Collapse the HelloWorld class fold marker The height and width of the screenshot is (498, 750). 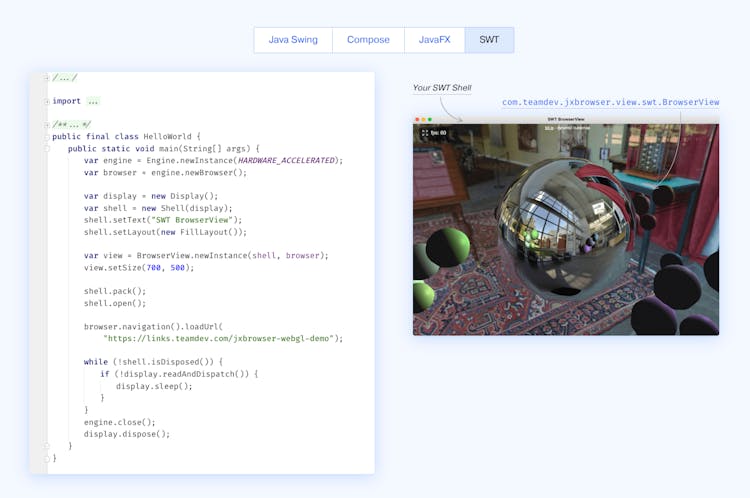pyautogui.click(x=46, y=137)
